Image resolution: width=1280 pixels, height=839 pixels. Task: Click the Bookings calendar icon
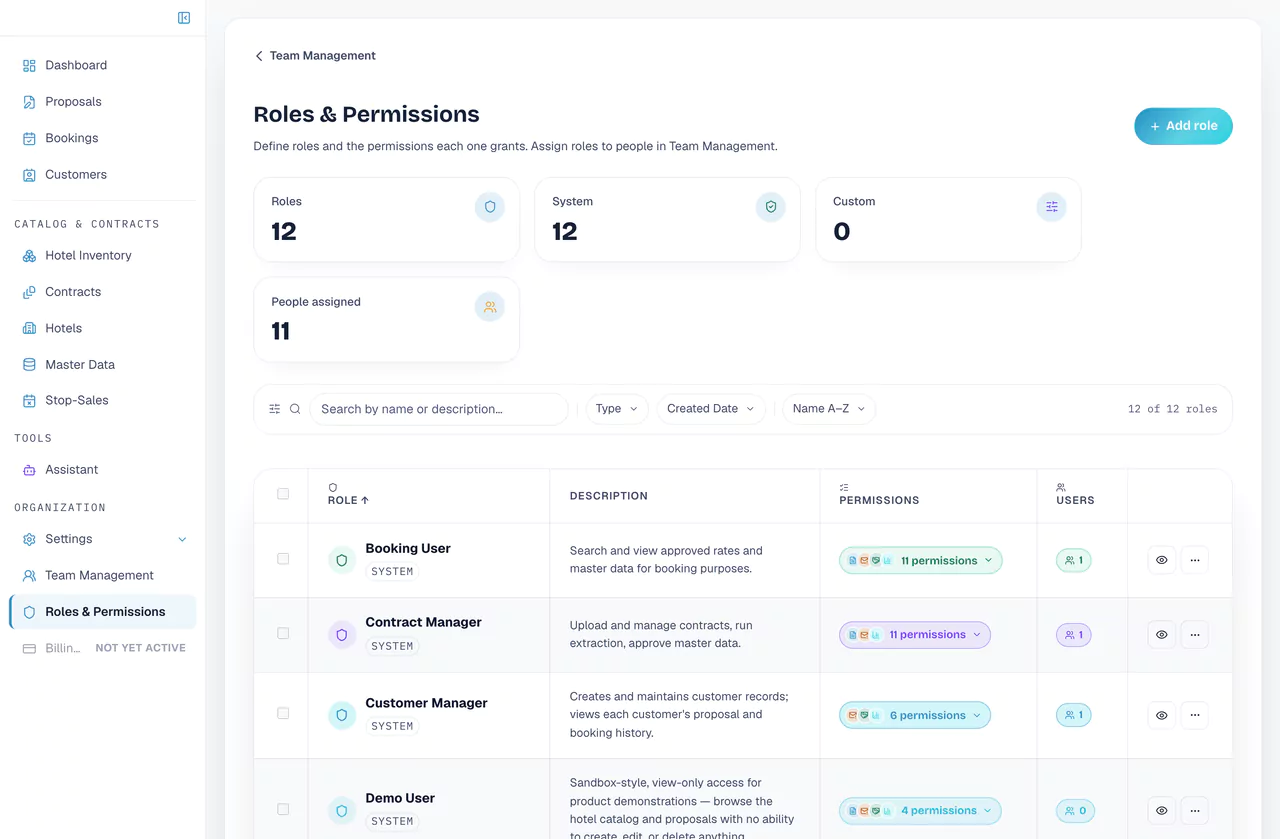[x=29, y=139]
